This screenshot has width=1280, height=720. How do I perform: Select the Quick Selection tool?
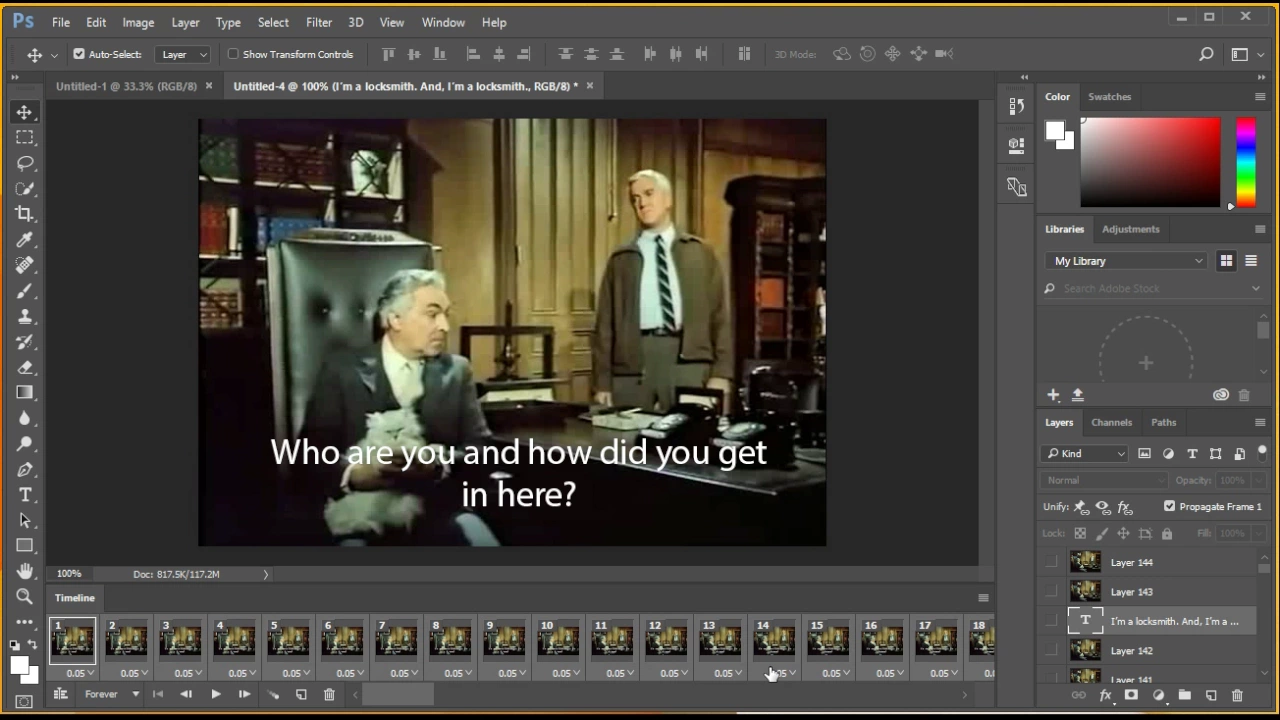(x=25, y=188)
